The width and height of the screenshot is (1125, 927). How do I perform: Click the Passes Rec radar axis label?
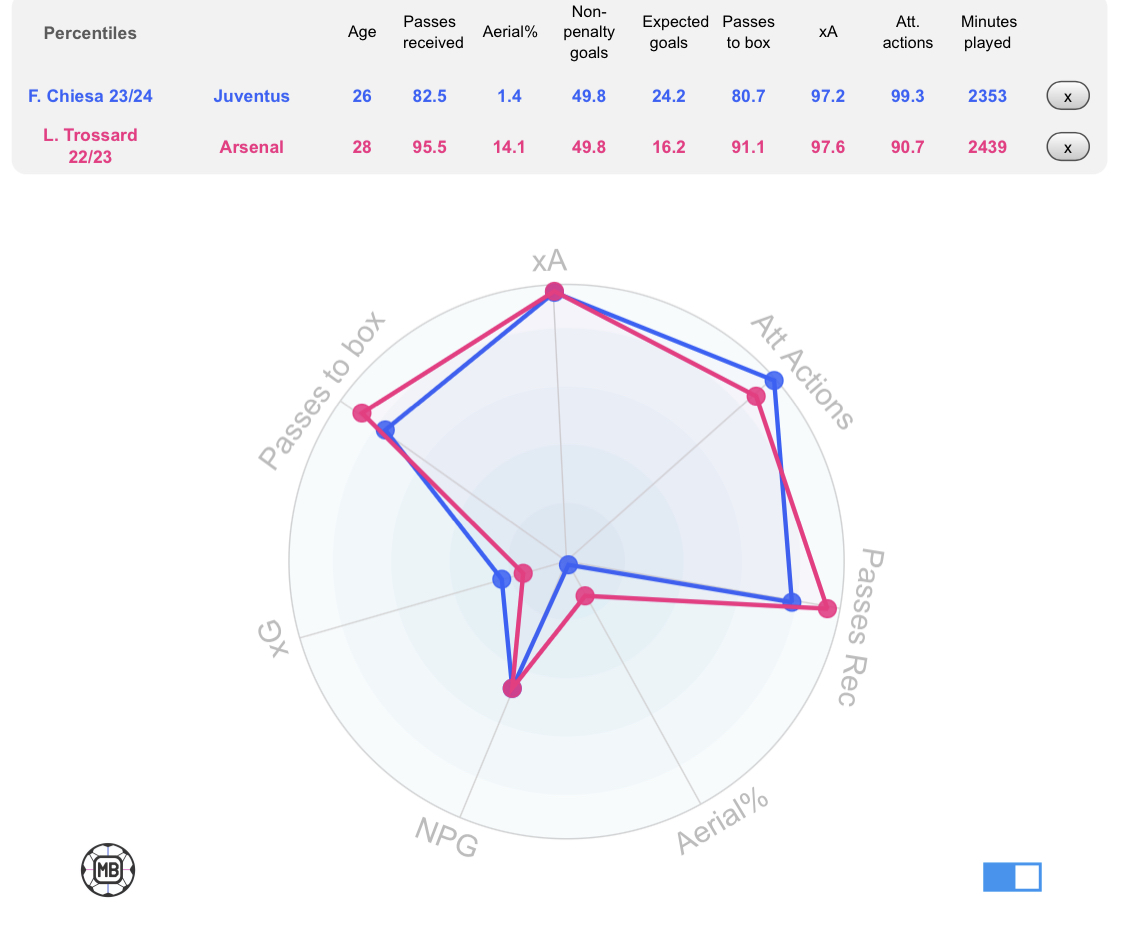click(x=859, y=627)
